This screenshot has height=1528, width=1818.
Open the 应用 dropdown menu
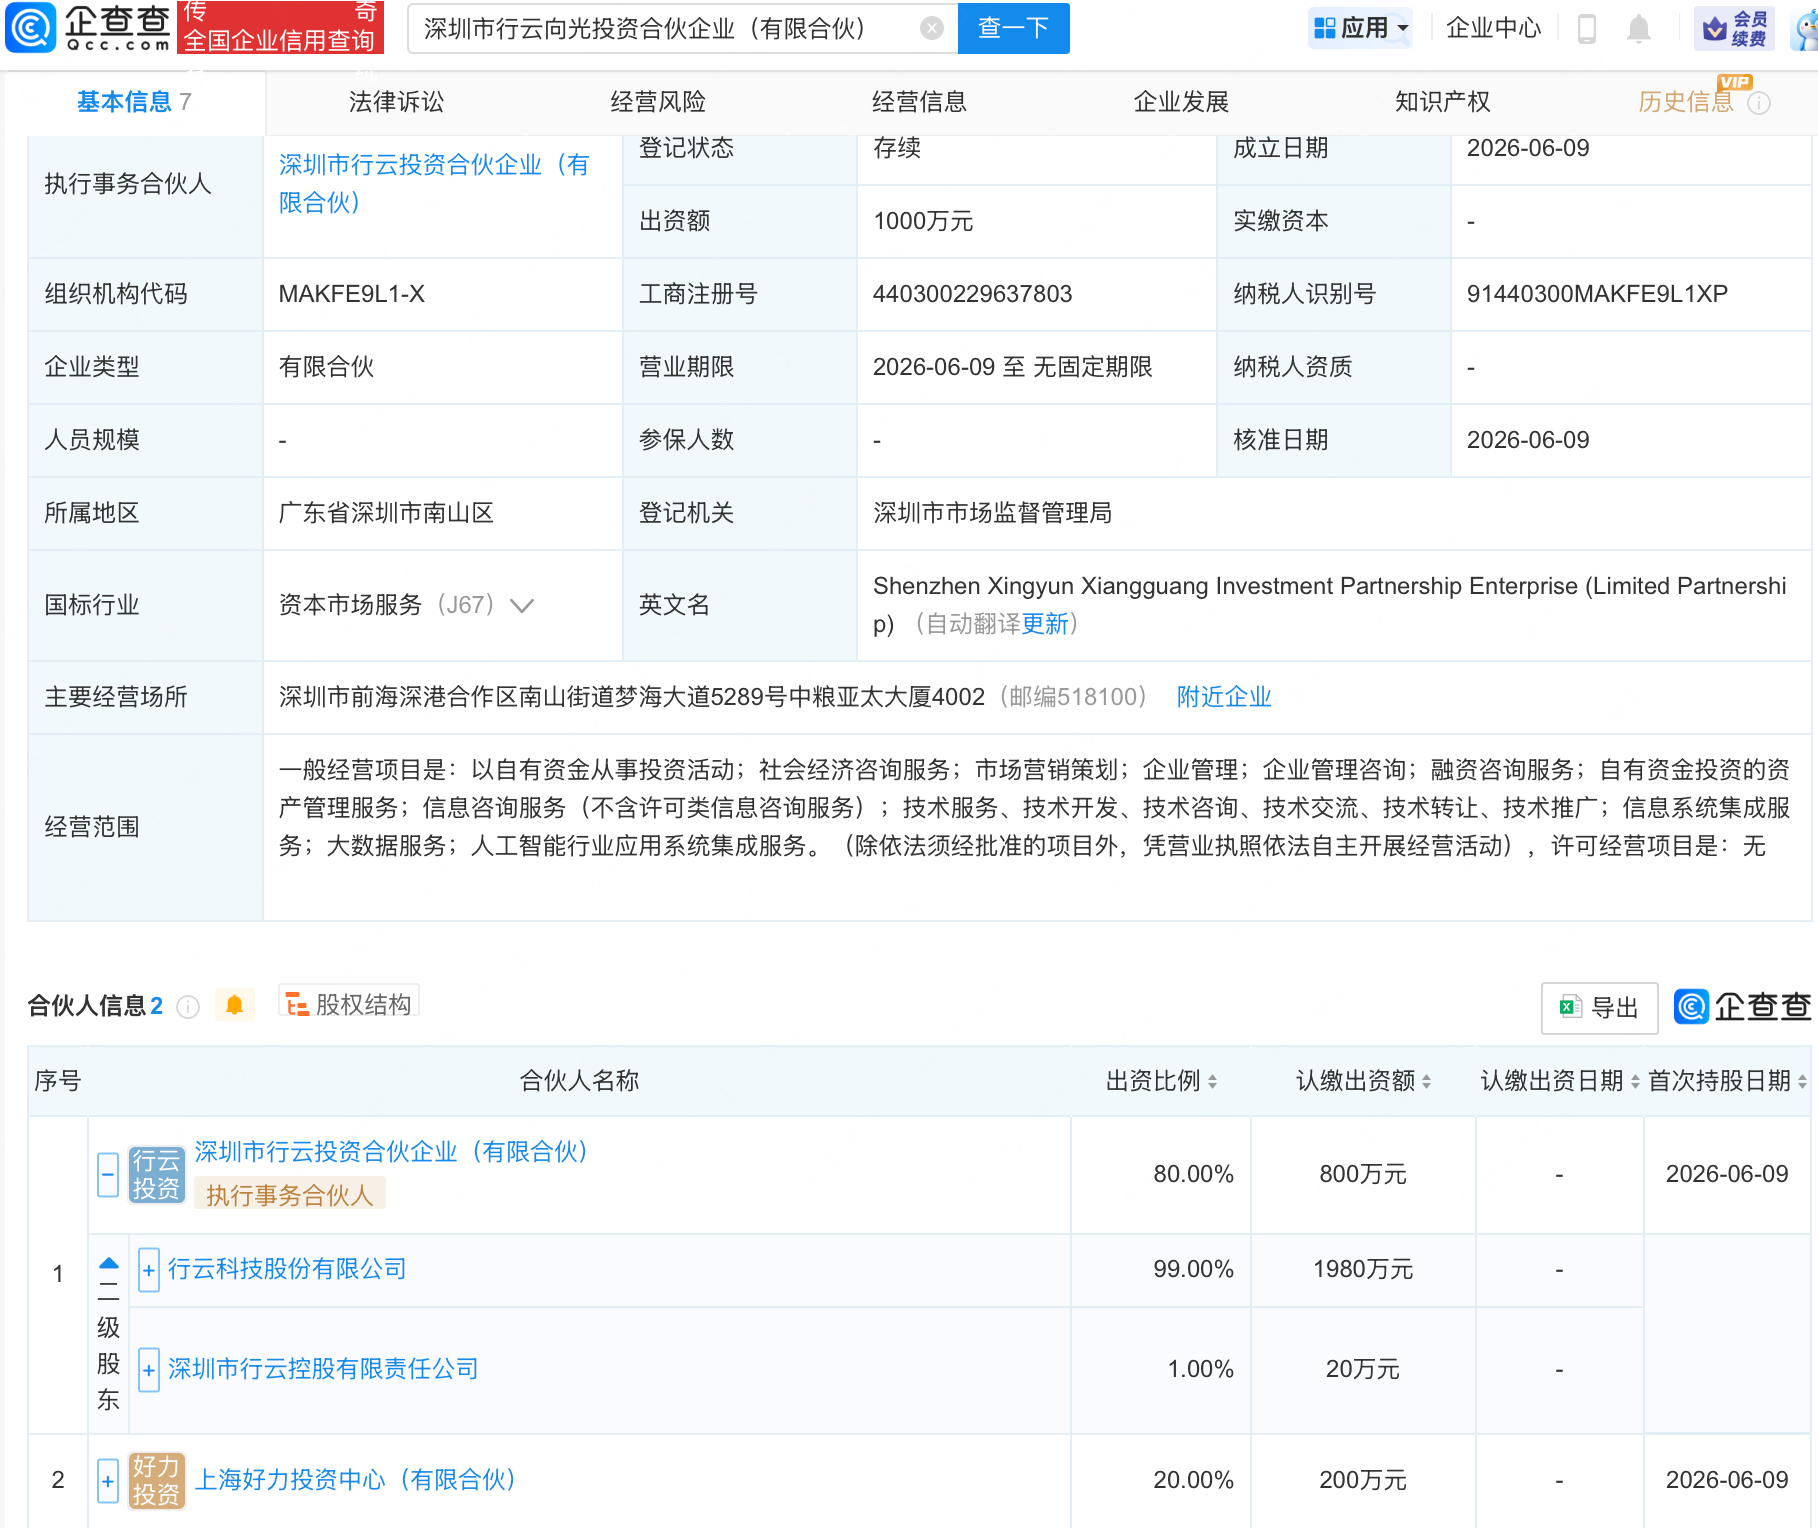(1360, 28)
